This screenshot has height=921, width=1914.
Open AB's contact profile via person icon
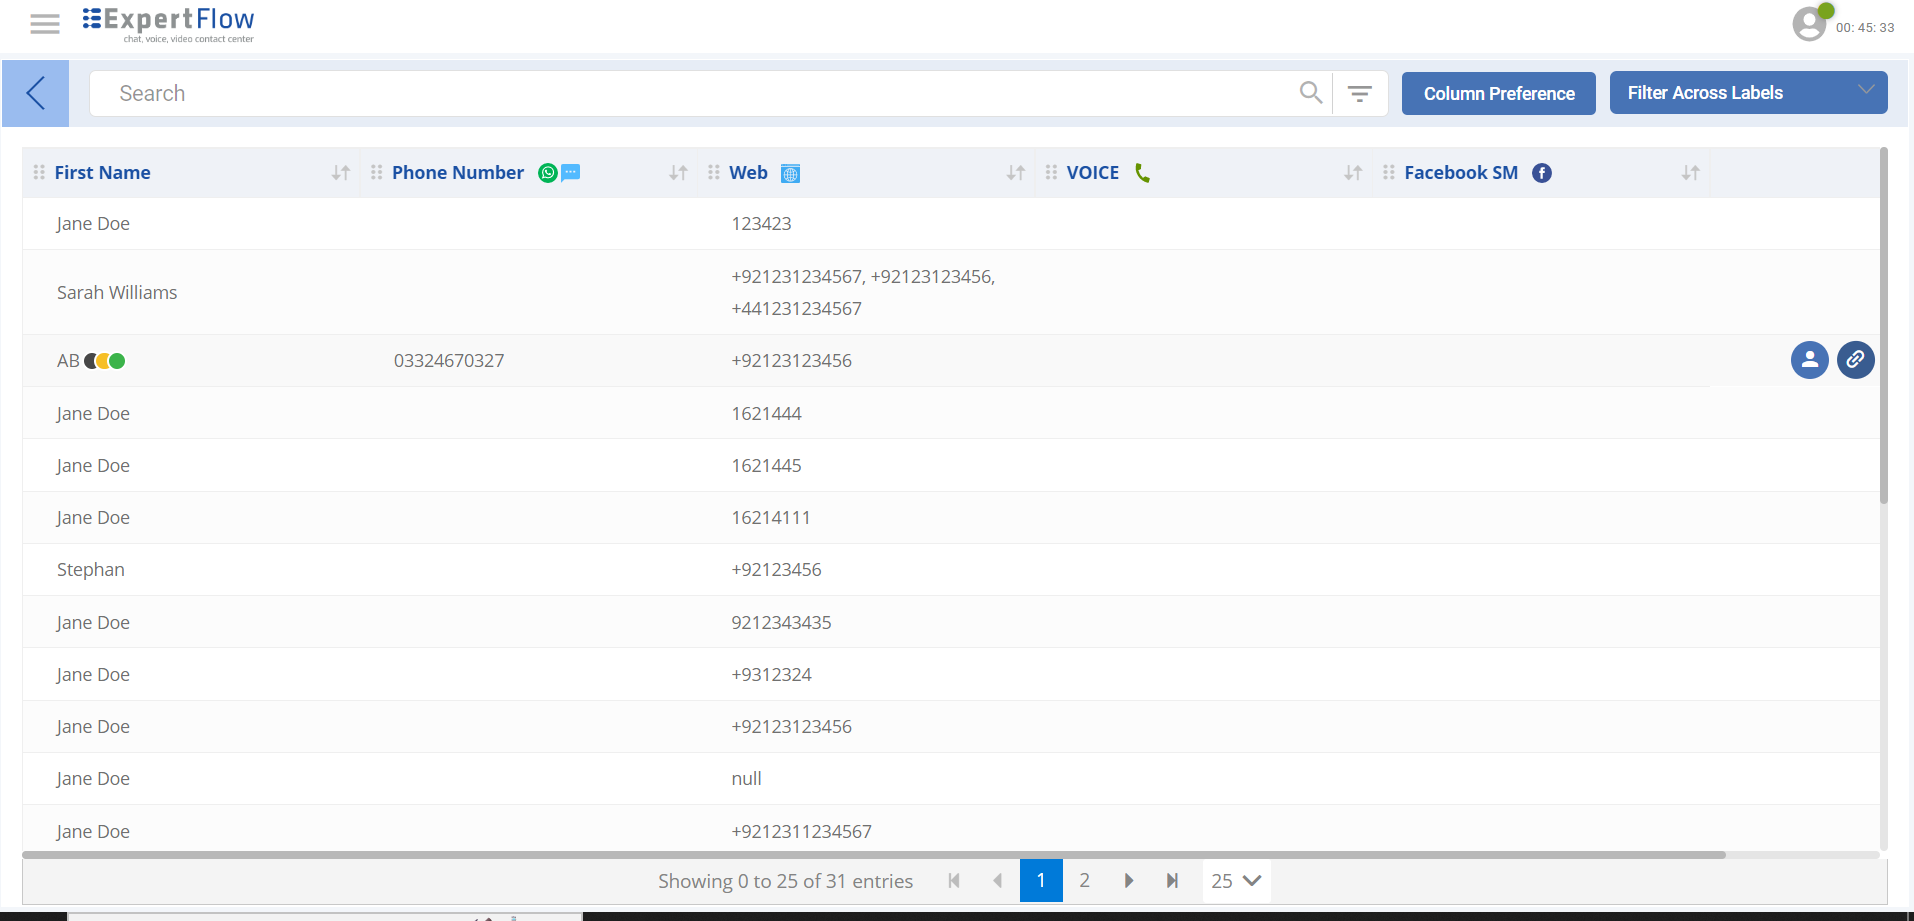pos(1809,360)
